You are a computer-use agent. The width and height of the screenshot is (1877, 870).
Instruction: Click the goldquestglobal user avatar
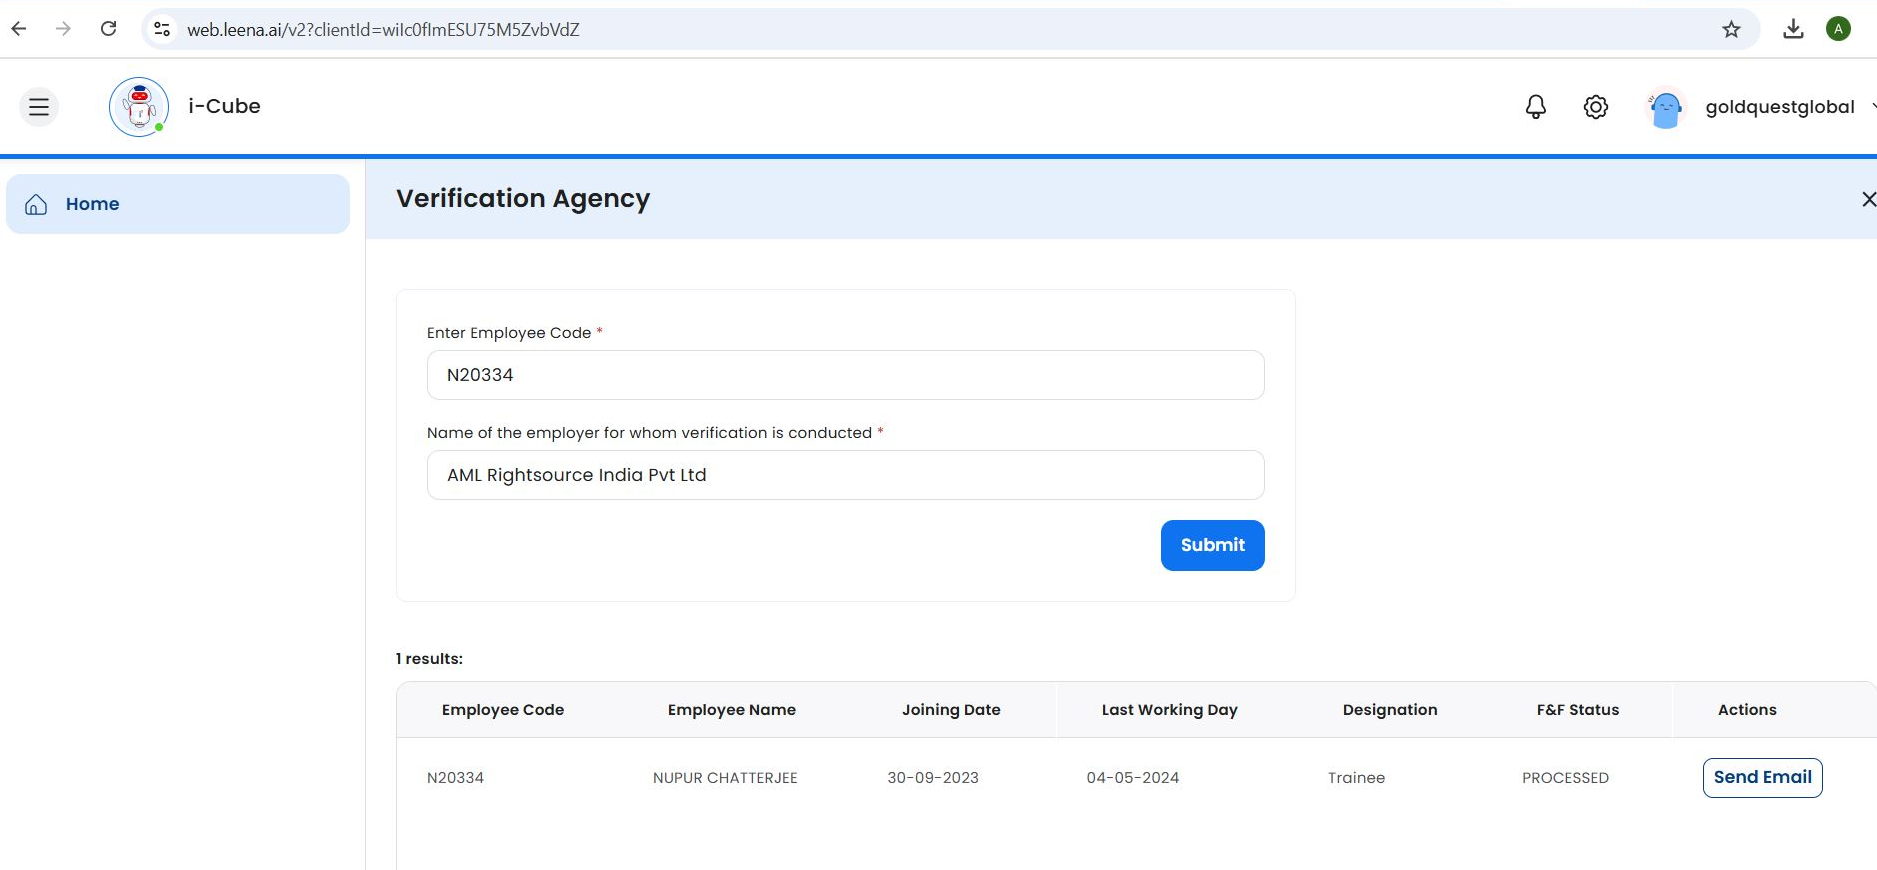click(x=1665, y=108)
